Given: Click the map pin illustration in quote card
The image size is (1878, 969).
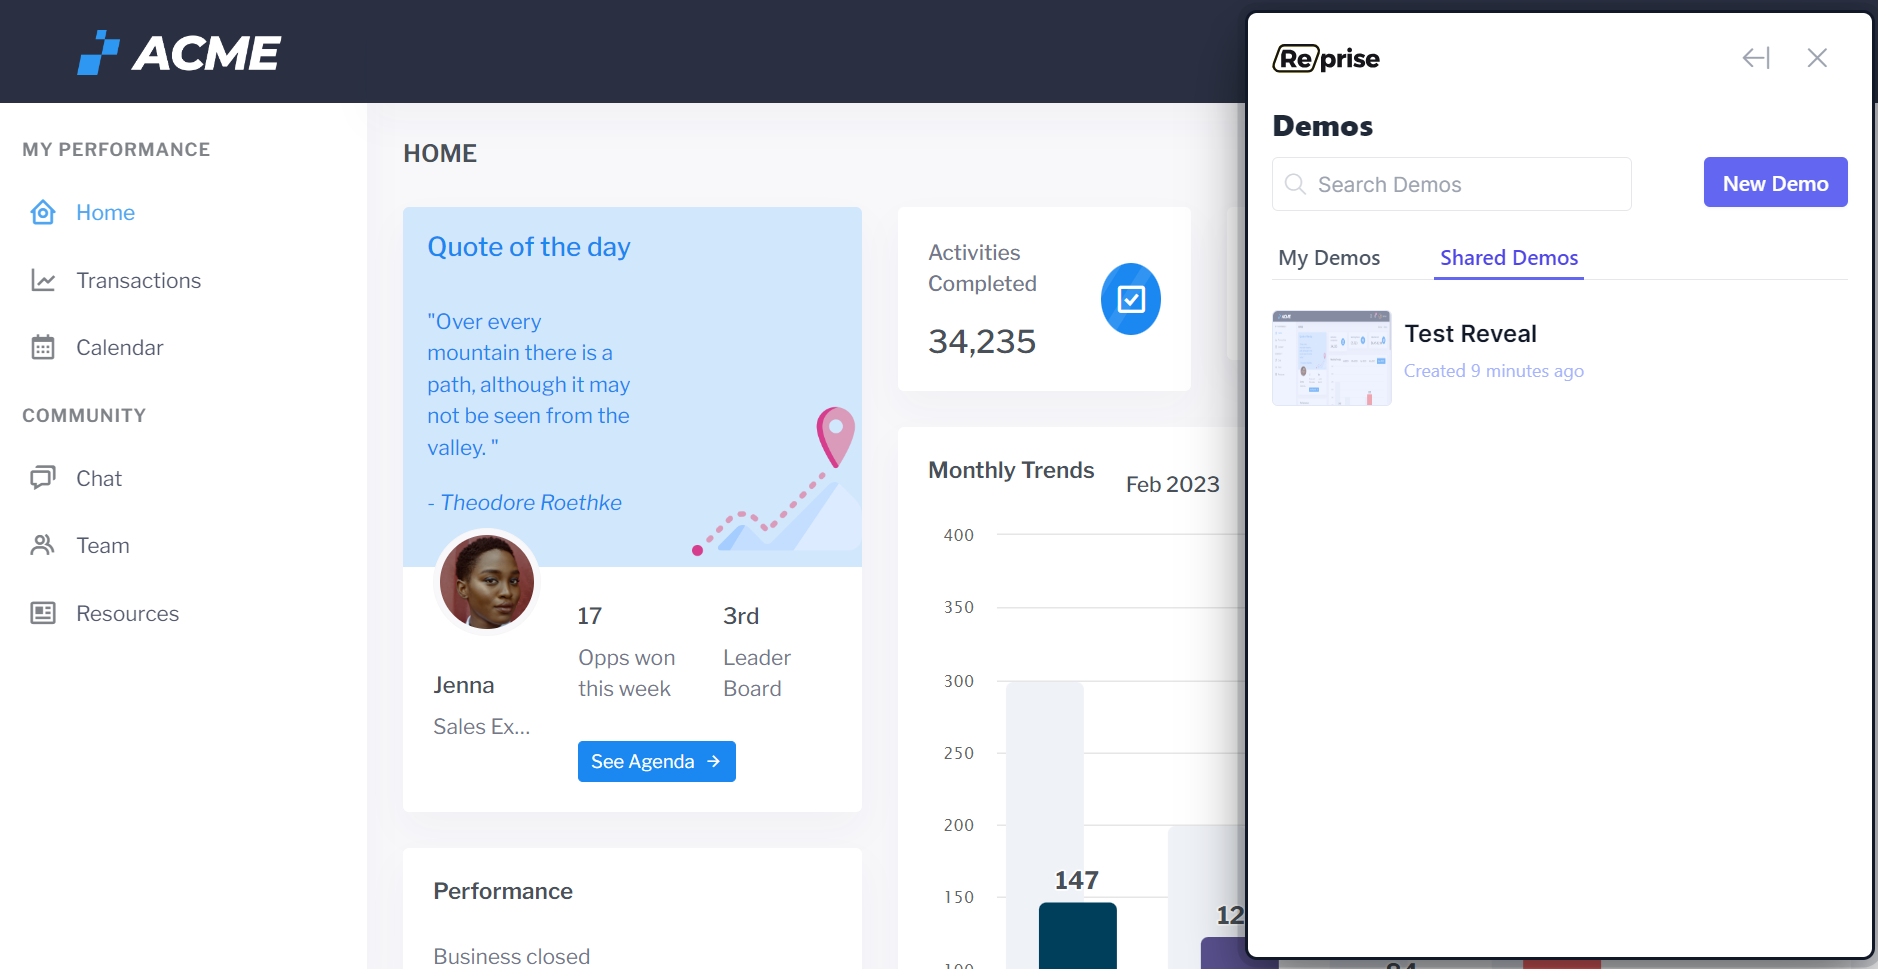Looking at the screenshot, I should [835, 437].
